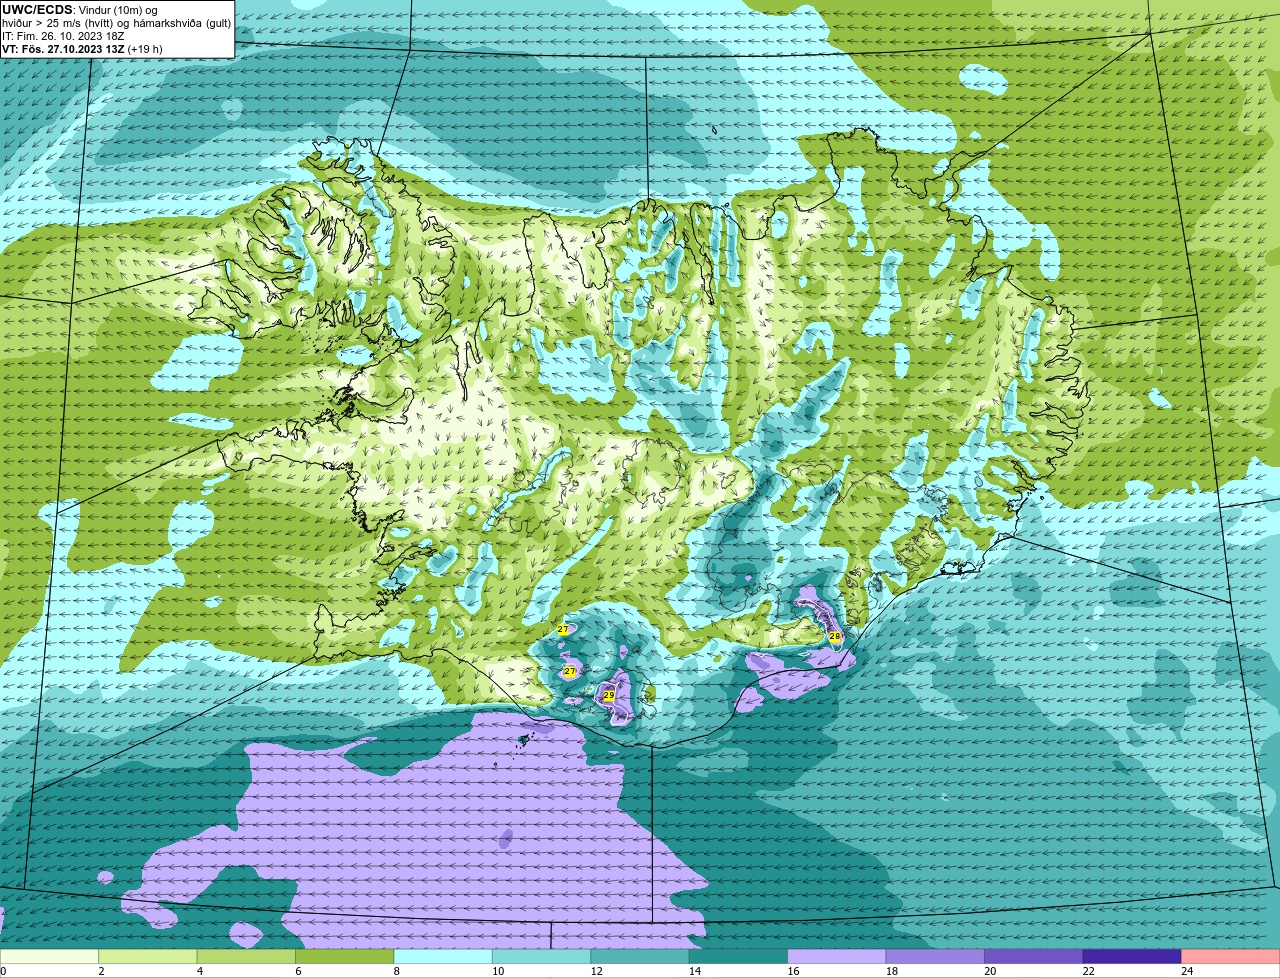
Task: Click the 8–10 m/s light cyan legend swatch
Action: pyautogui.click(x=443, y=957)
